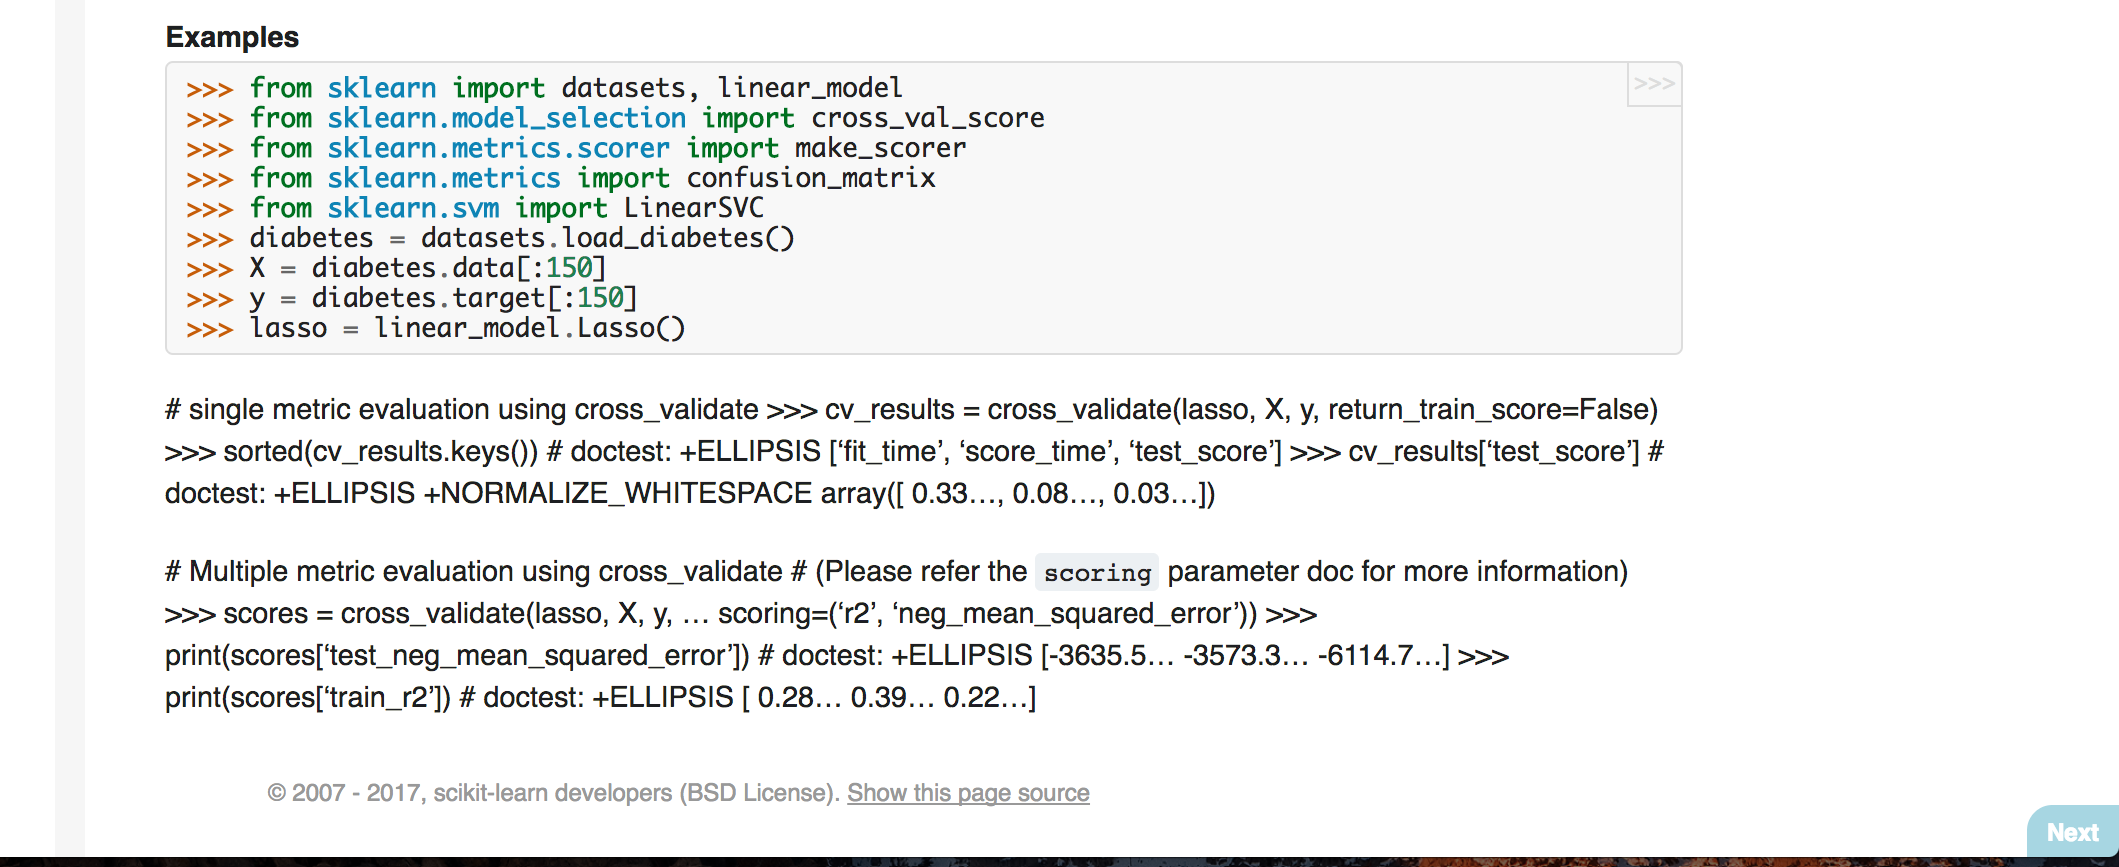The height and width of the screenshot is (867, 2119).
Task: Click linear_model.Lasso() in the last code line
Action: (x=529, y=328)
